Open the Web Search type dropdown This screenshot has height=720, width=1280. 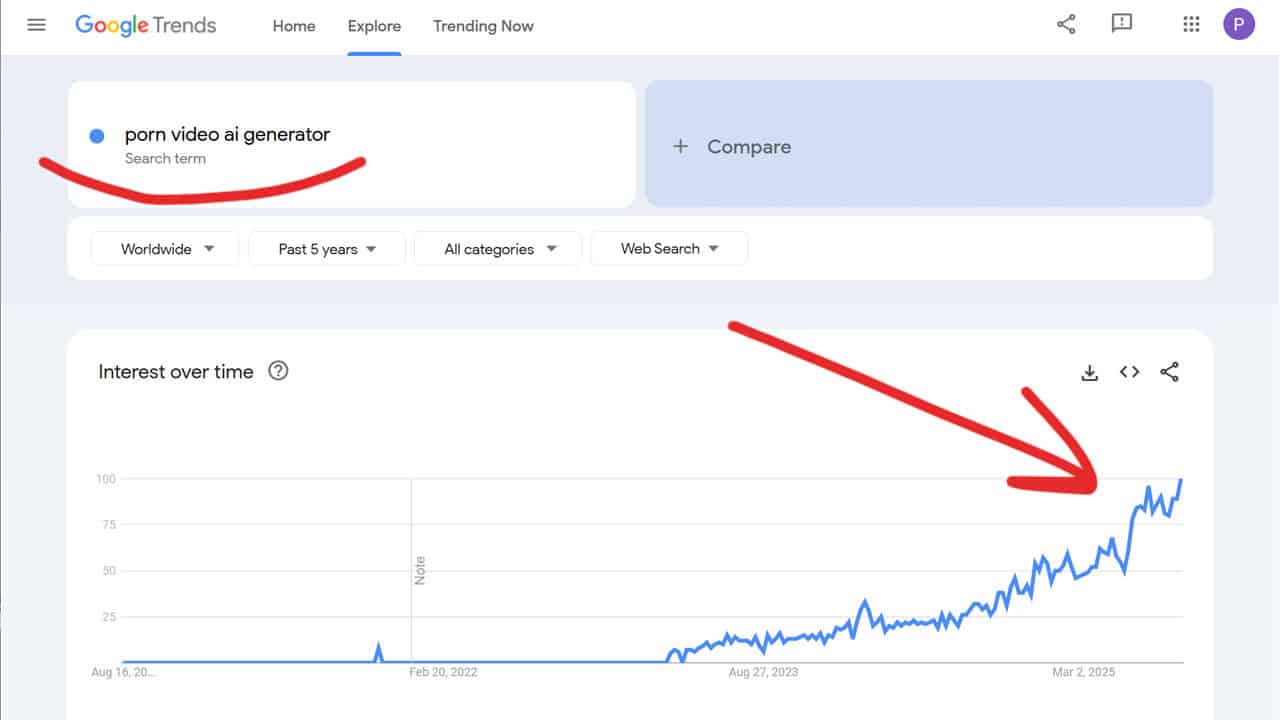tap(669, 249)
